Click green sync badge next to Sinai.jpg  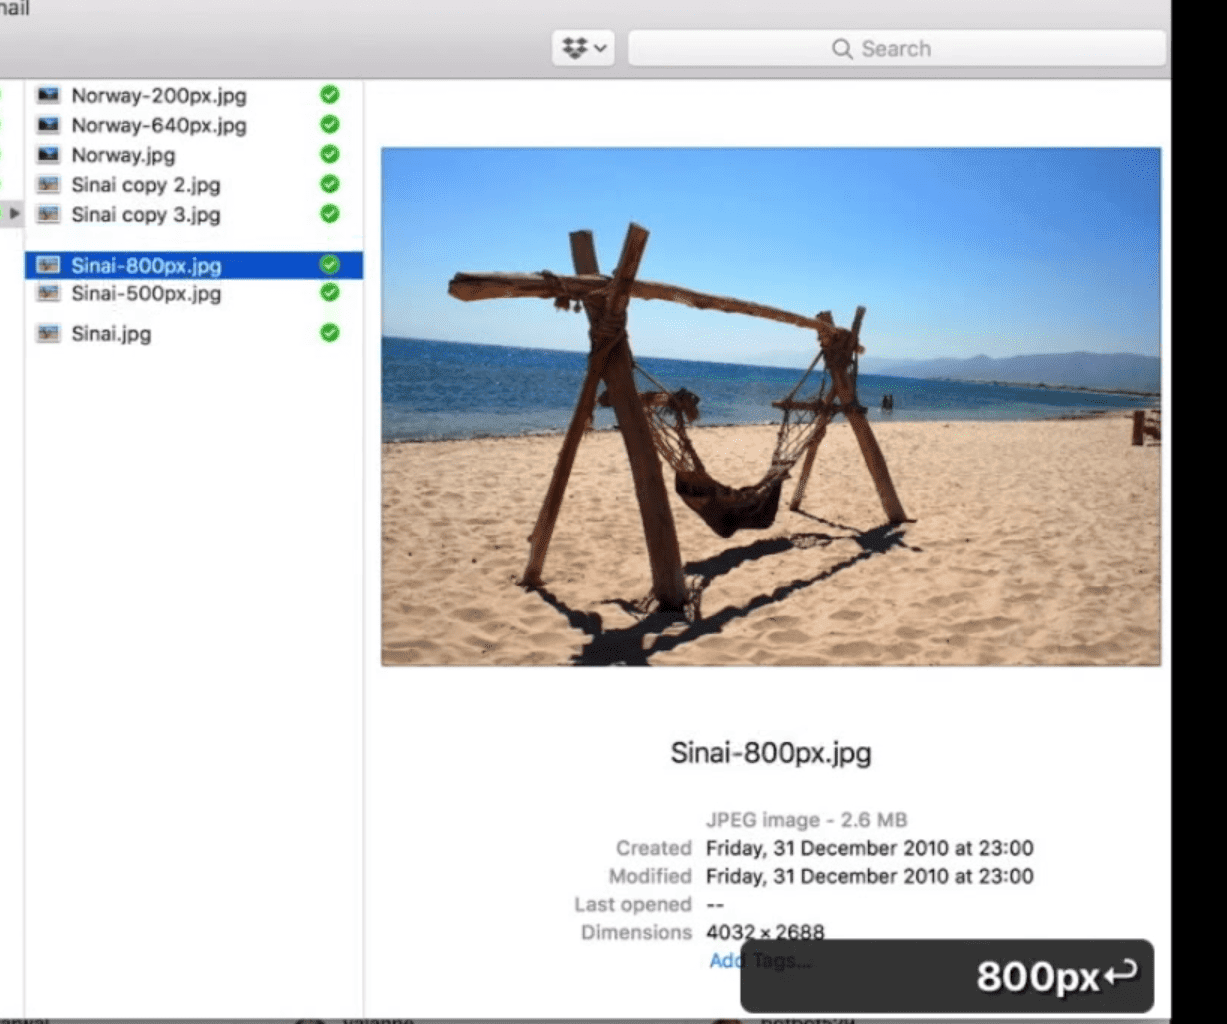pyautogui.click(x=329, y=333)
